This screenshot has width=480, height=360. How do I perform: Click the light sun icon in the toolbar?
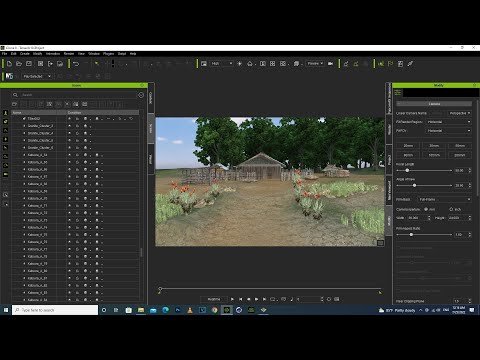[240, 63]
